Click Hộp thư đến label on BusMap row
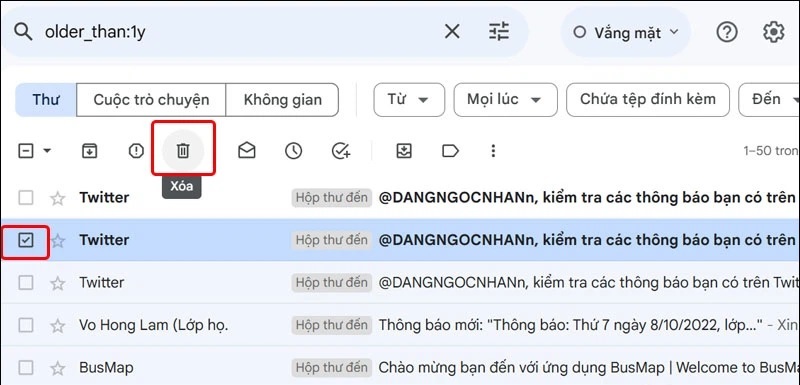Screen dimensions: 800x385 point(332,367)
